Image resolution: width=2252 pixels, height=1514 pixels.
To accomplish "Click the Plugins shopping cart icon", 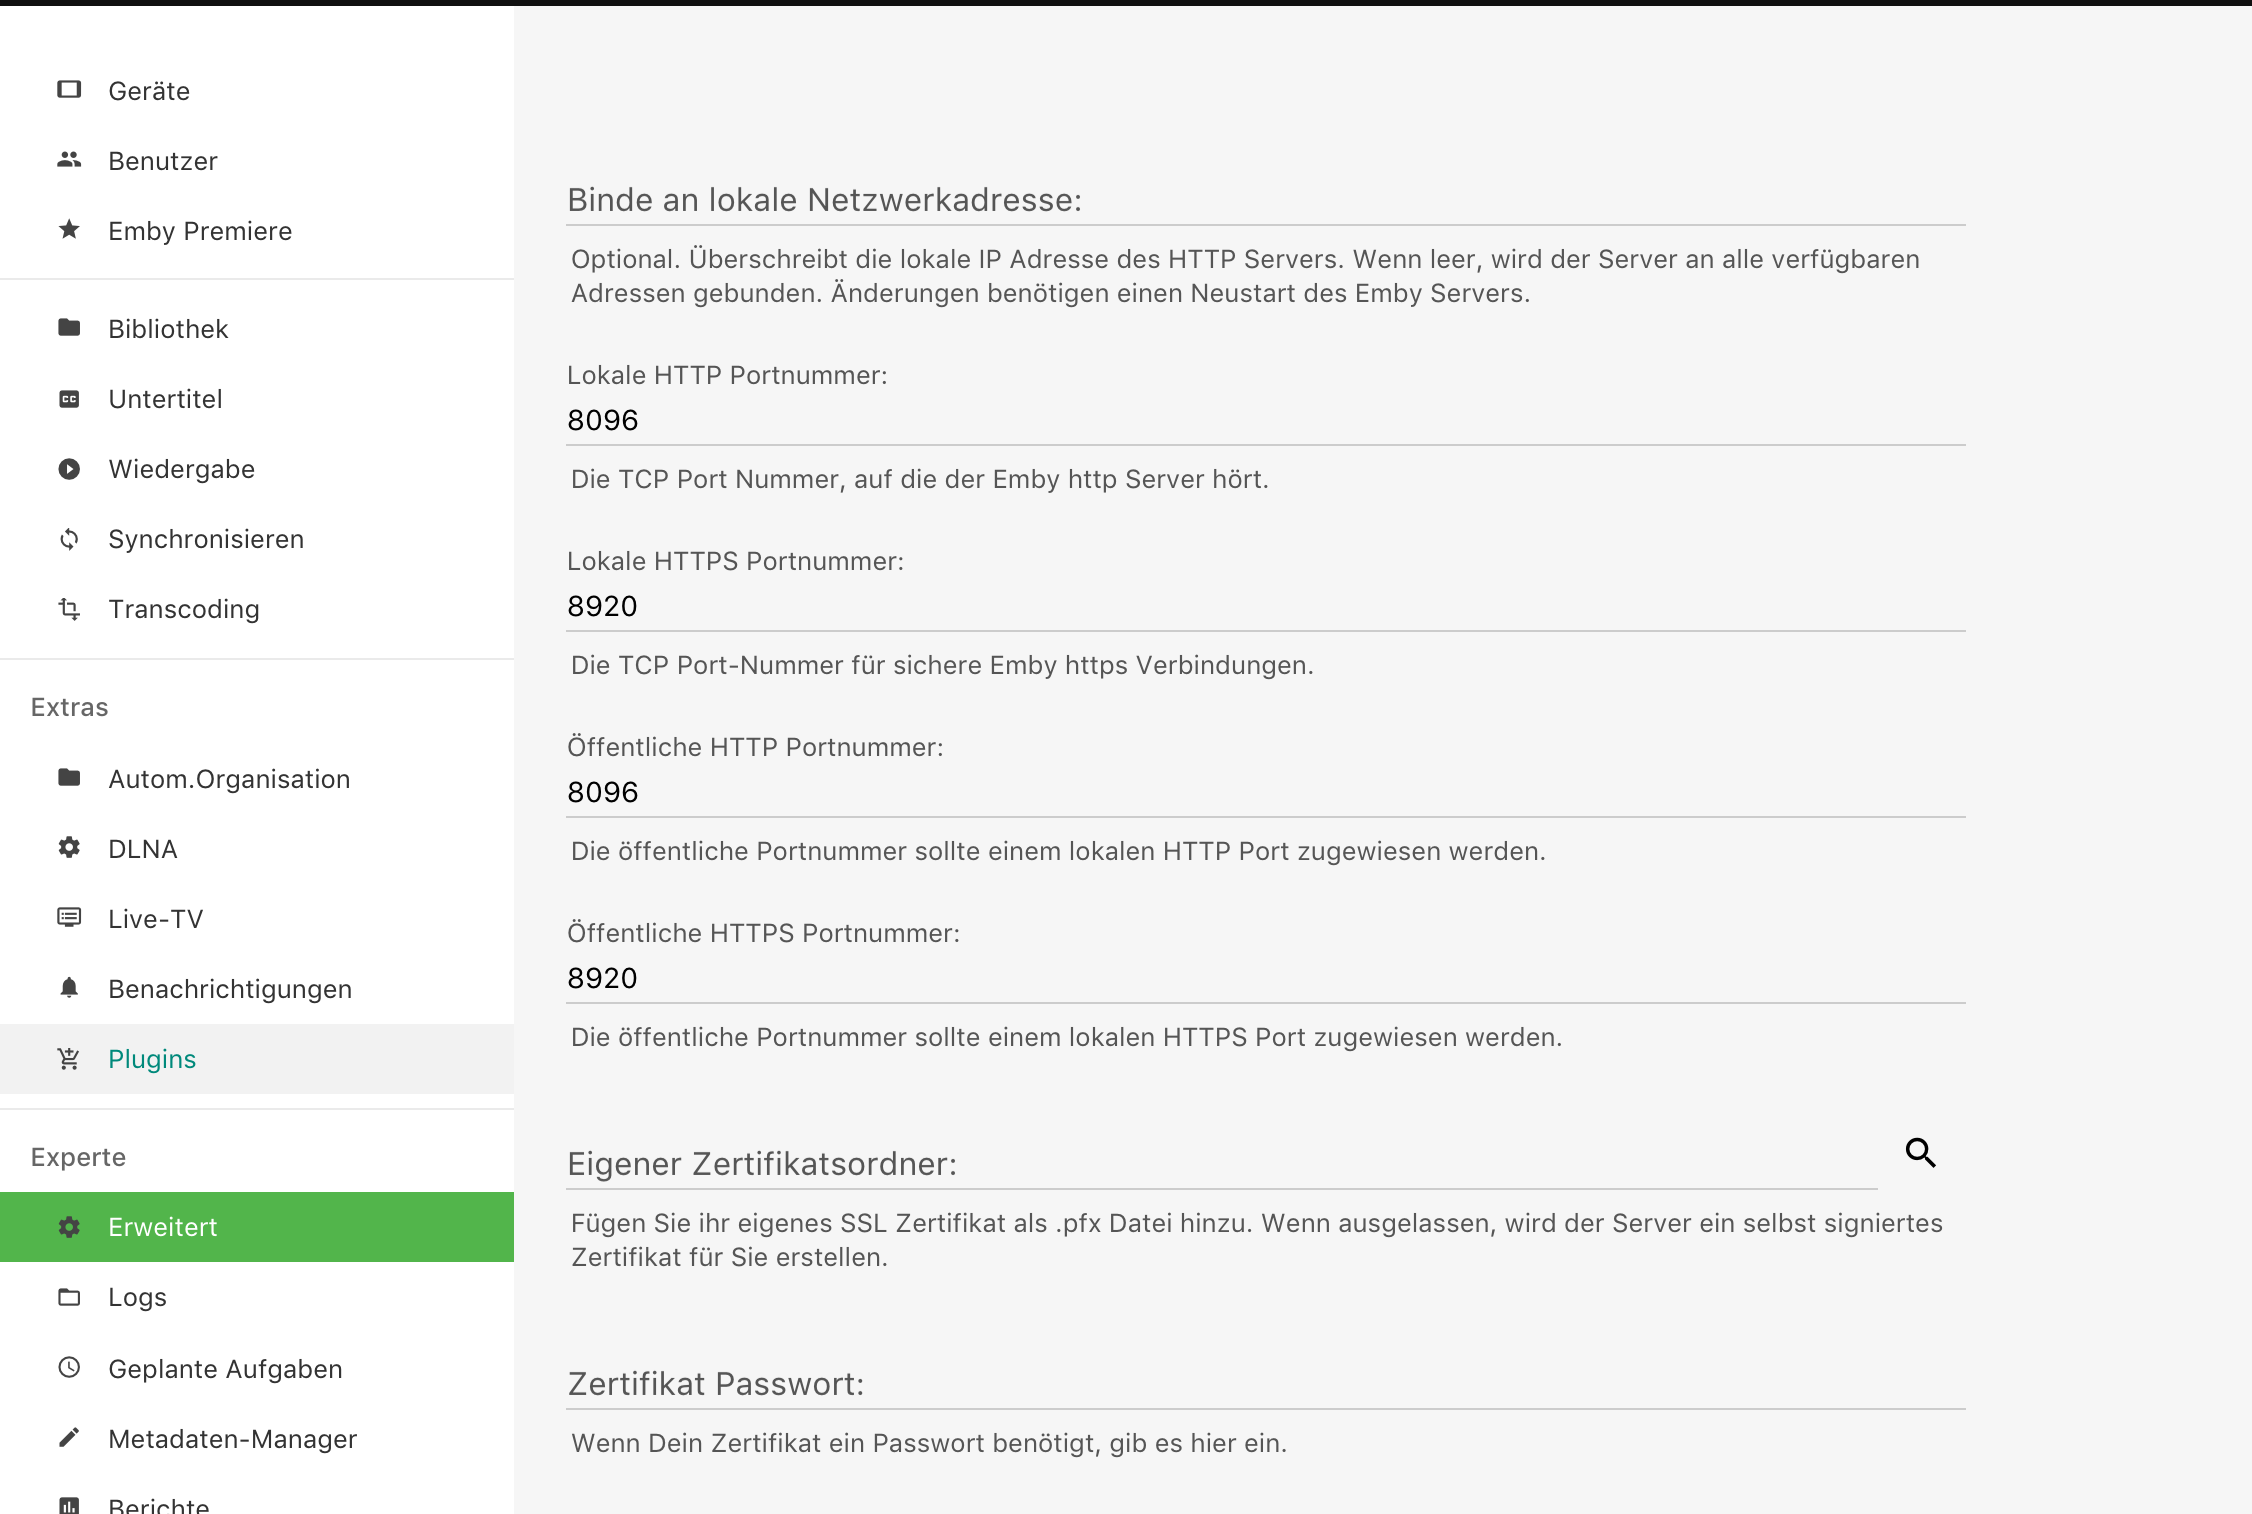I will click(x=69, y=1058).
